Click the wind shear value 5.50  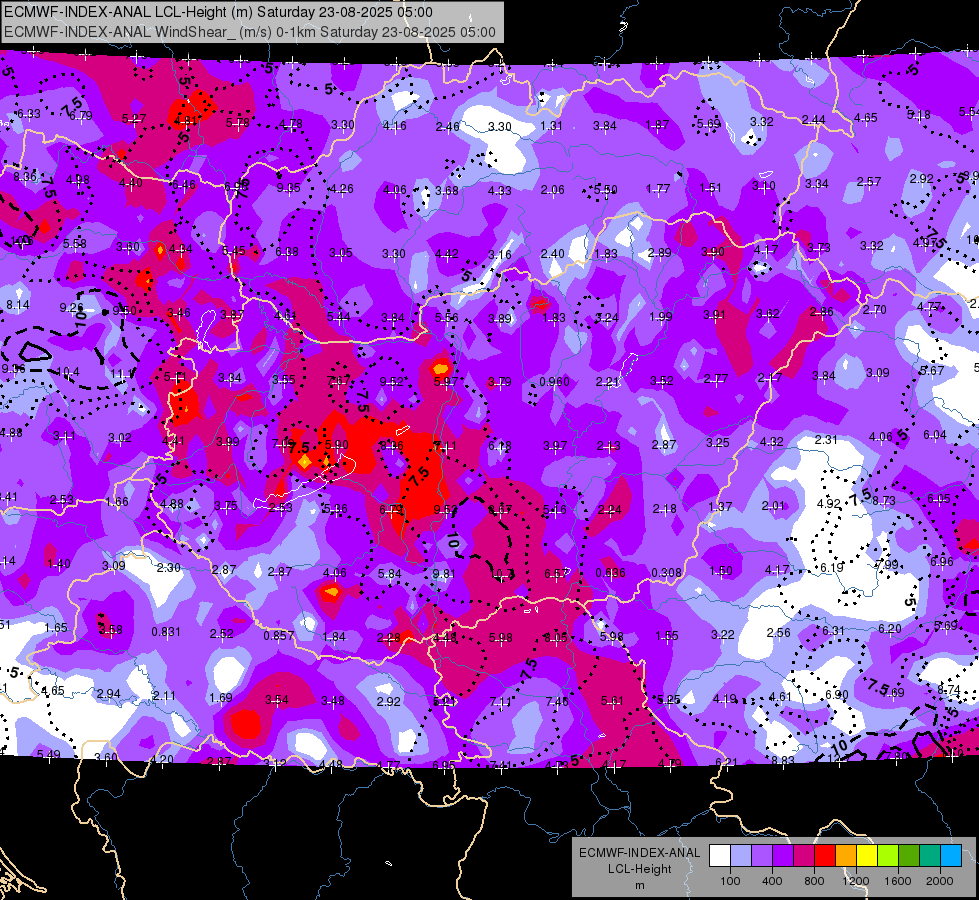606,189
